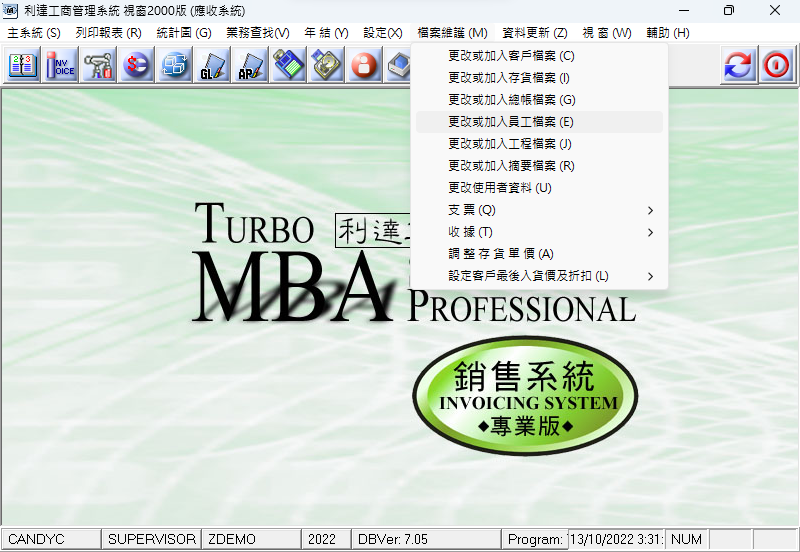This screenshot has height=552, width=800.
Task: Click the robot figure toolbar icon
Action: tap(98, 65)
